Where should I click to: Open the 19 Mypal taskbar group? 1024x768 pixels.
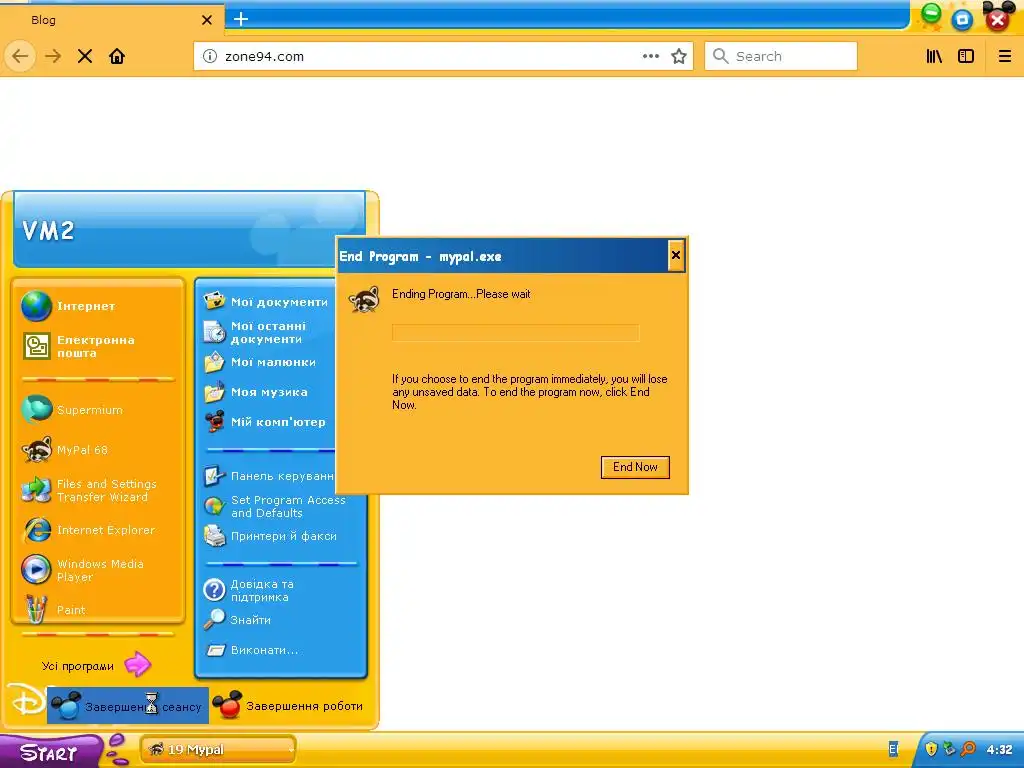point(218,750)
